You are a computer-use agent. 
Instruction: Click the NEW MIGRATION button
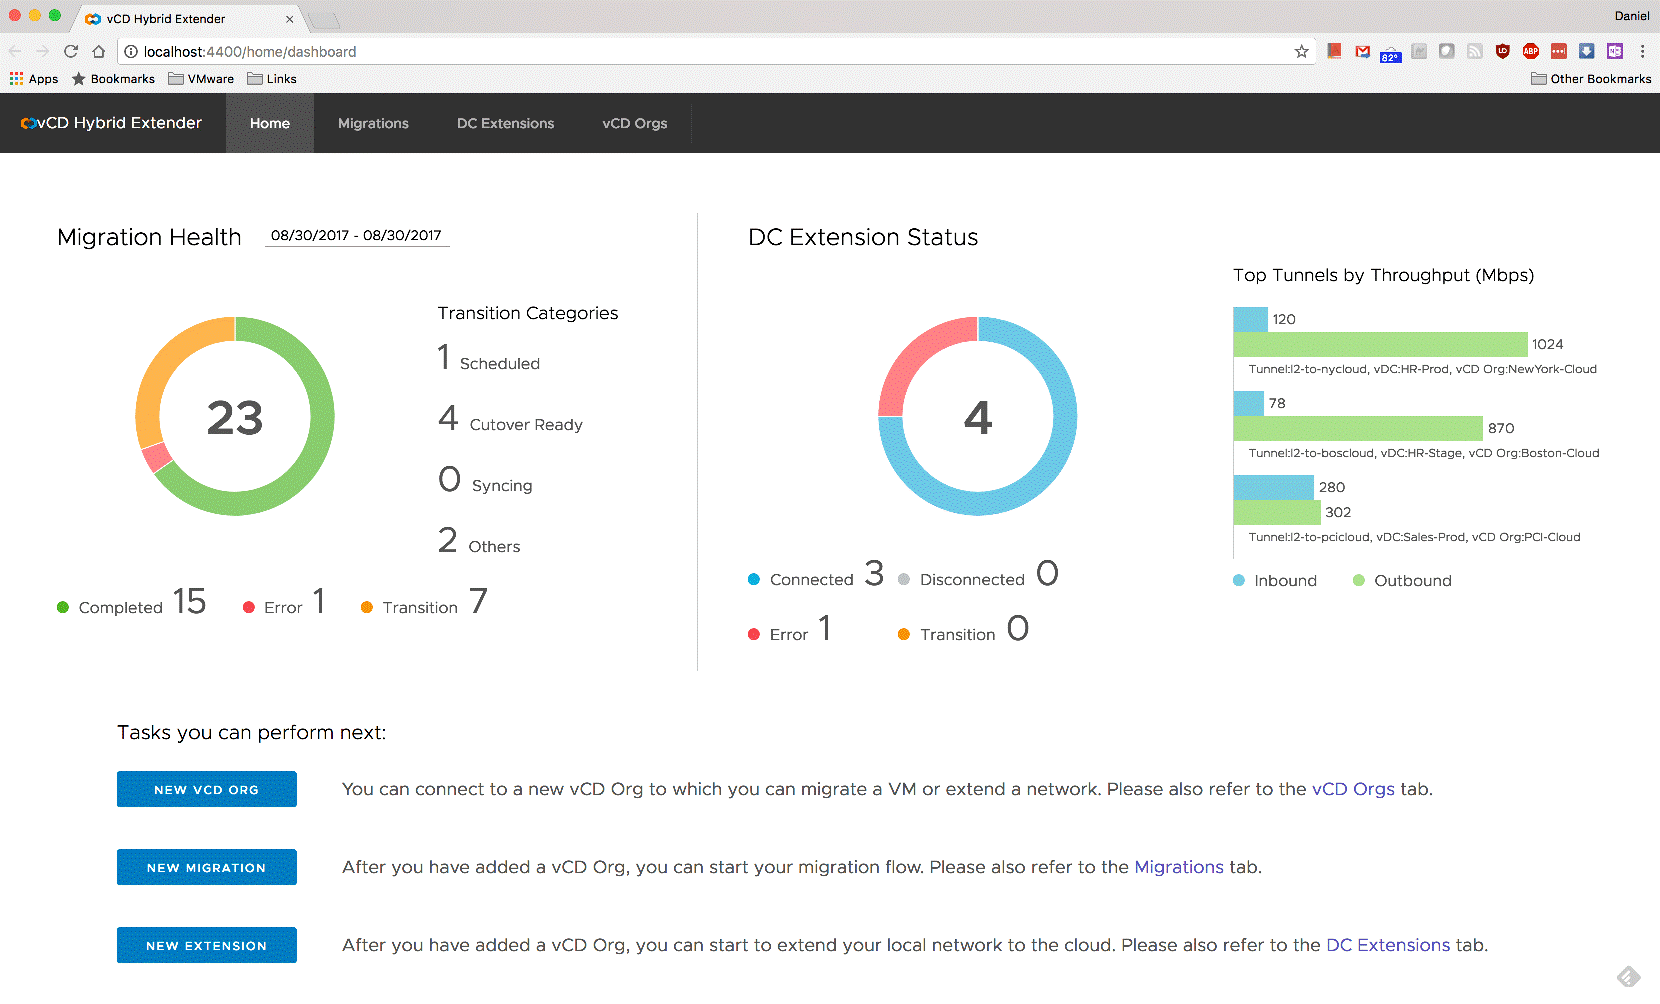point(207,867)
